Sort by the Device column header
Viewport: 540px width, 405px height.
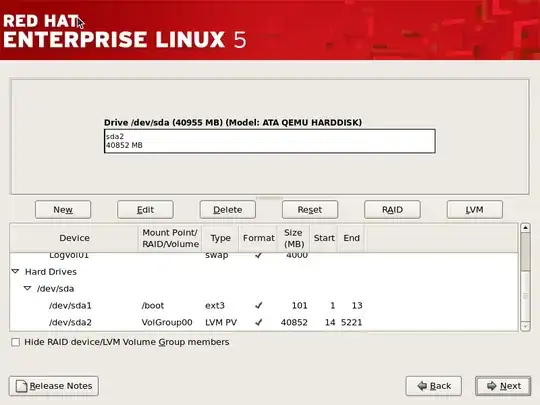[74, 238]
